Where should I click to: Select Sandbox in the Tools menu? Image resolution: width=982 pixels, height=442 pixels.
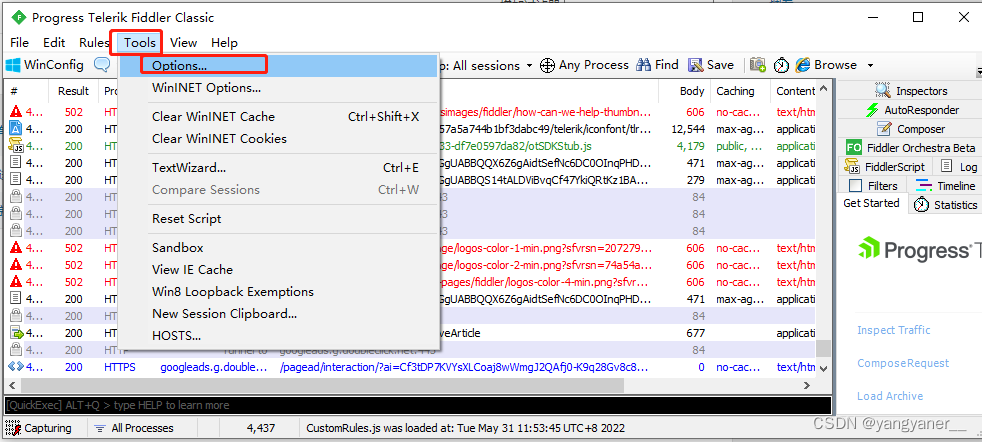point(278,247)
